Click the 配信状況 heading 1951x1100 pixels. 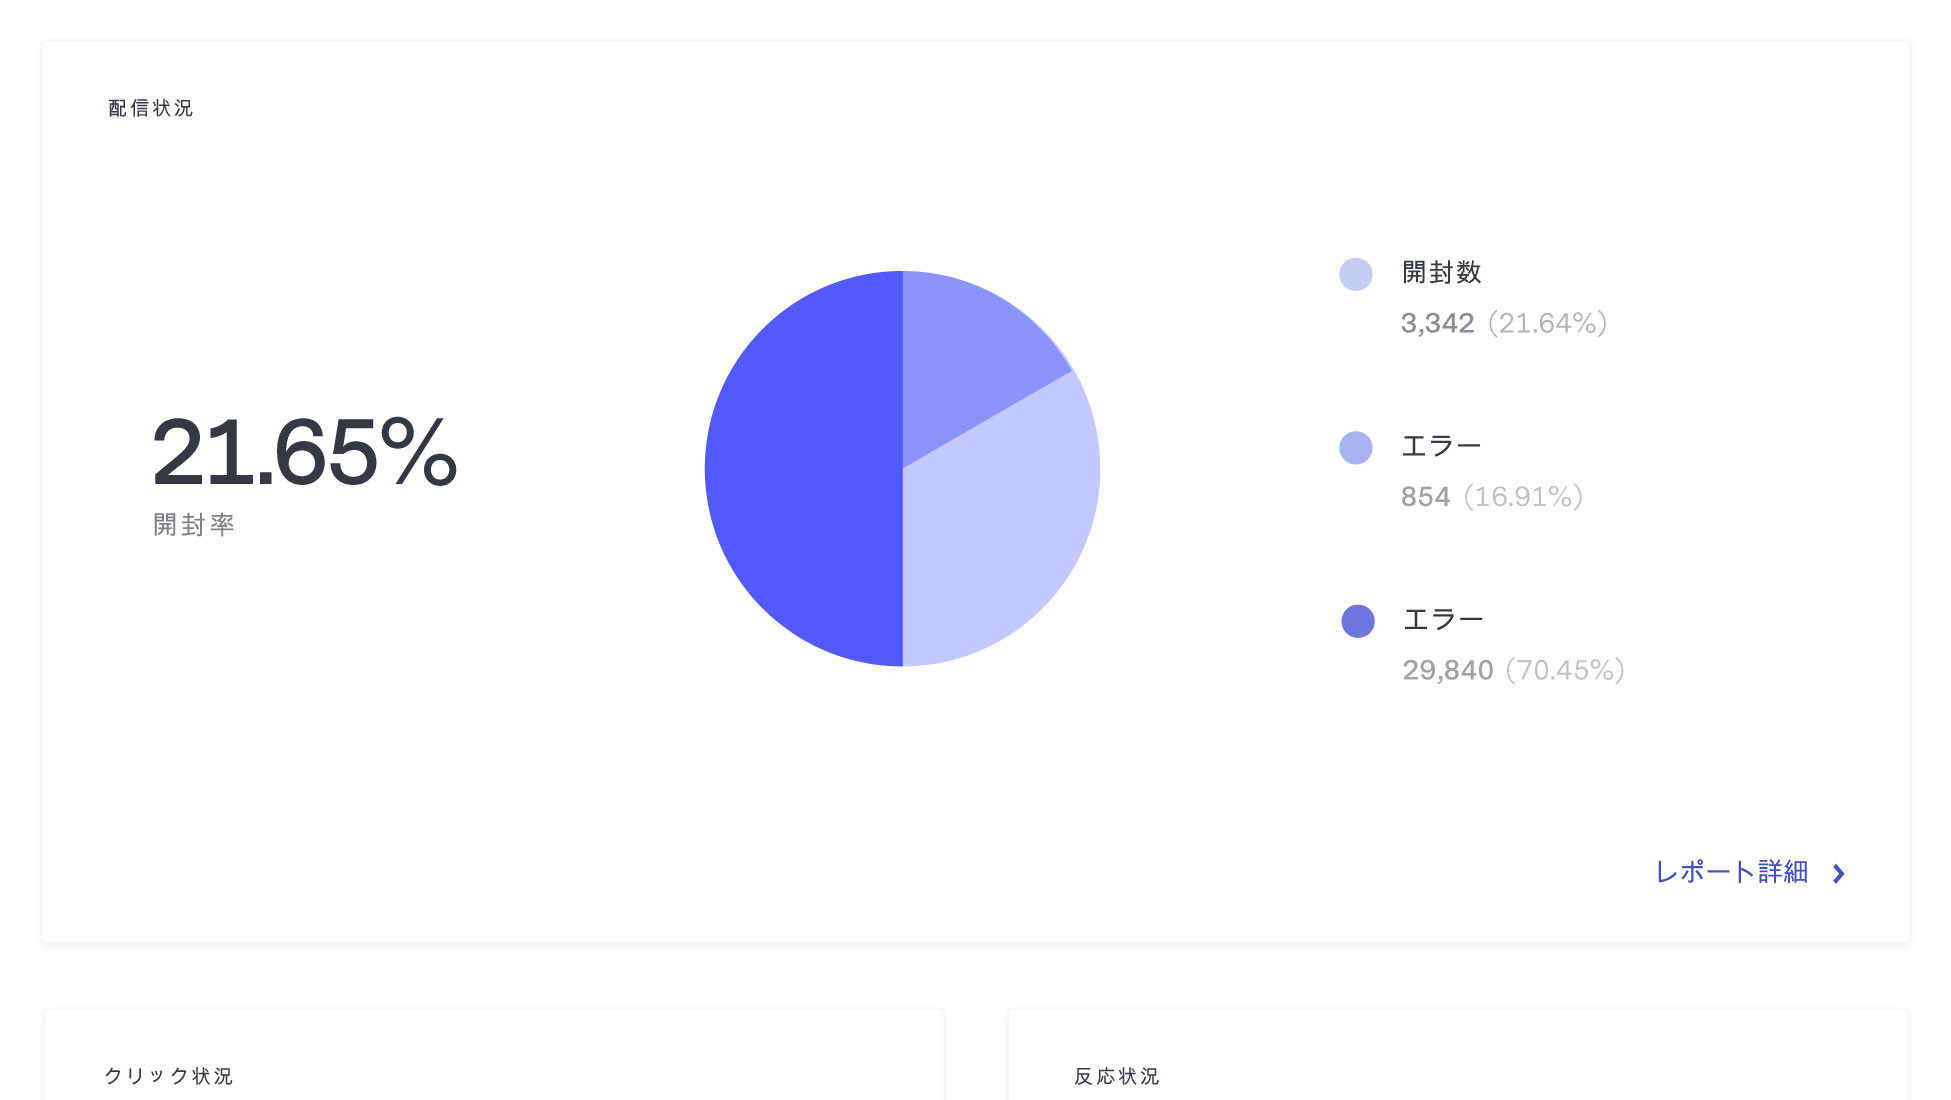coord(148,108)
